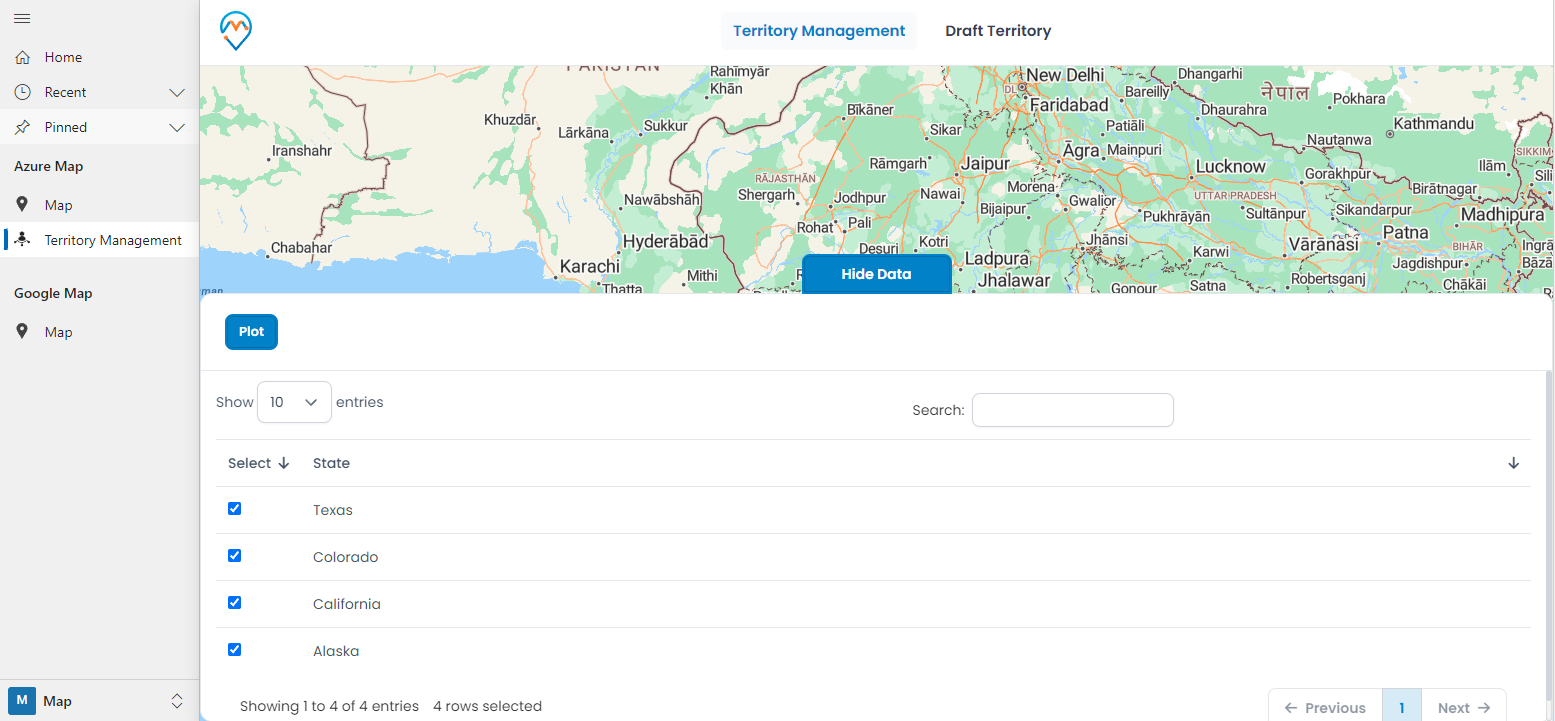Open the entries-per-page dropdown

click(294, 402)
